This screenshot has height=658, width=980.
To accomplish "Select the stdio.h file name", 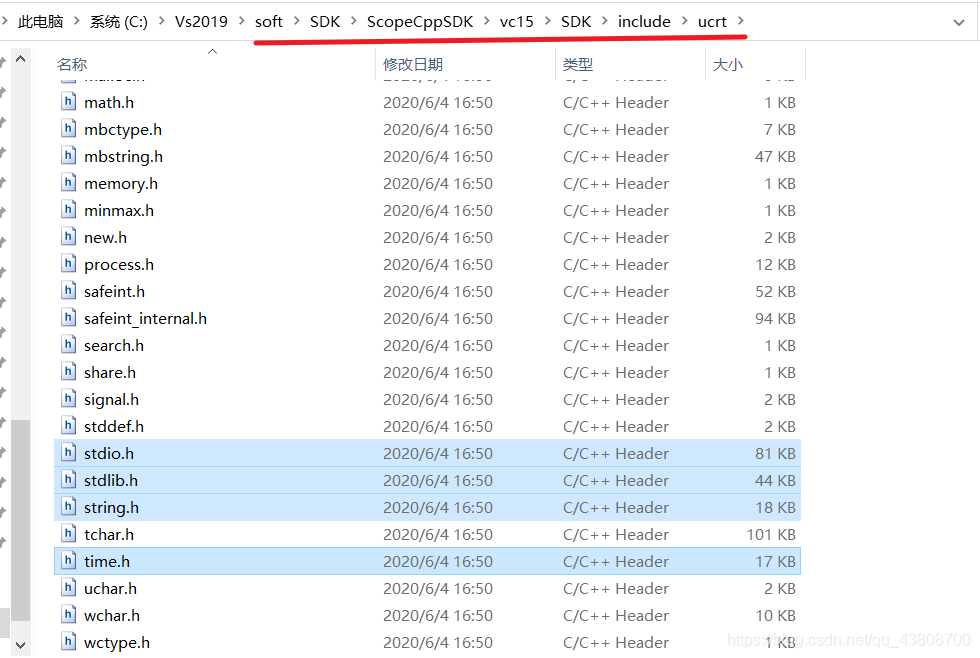I will pos(109,453).
